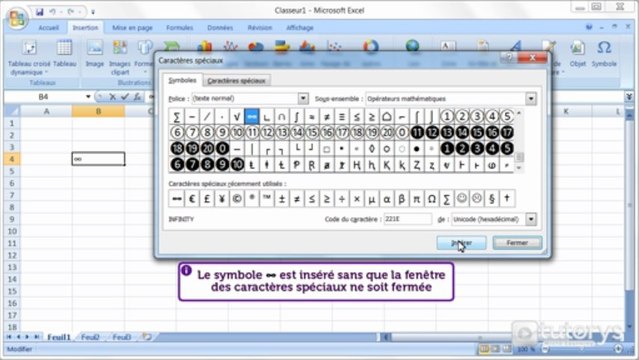Viewport: 639px width, 360px height.
Task: Insert an Objet from the ribbon
Action: pyautogui.click(x=578, y=53)
